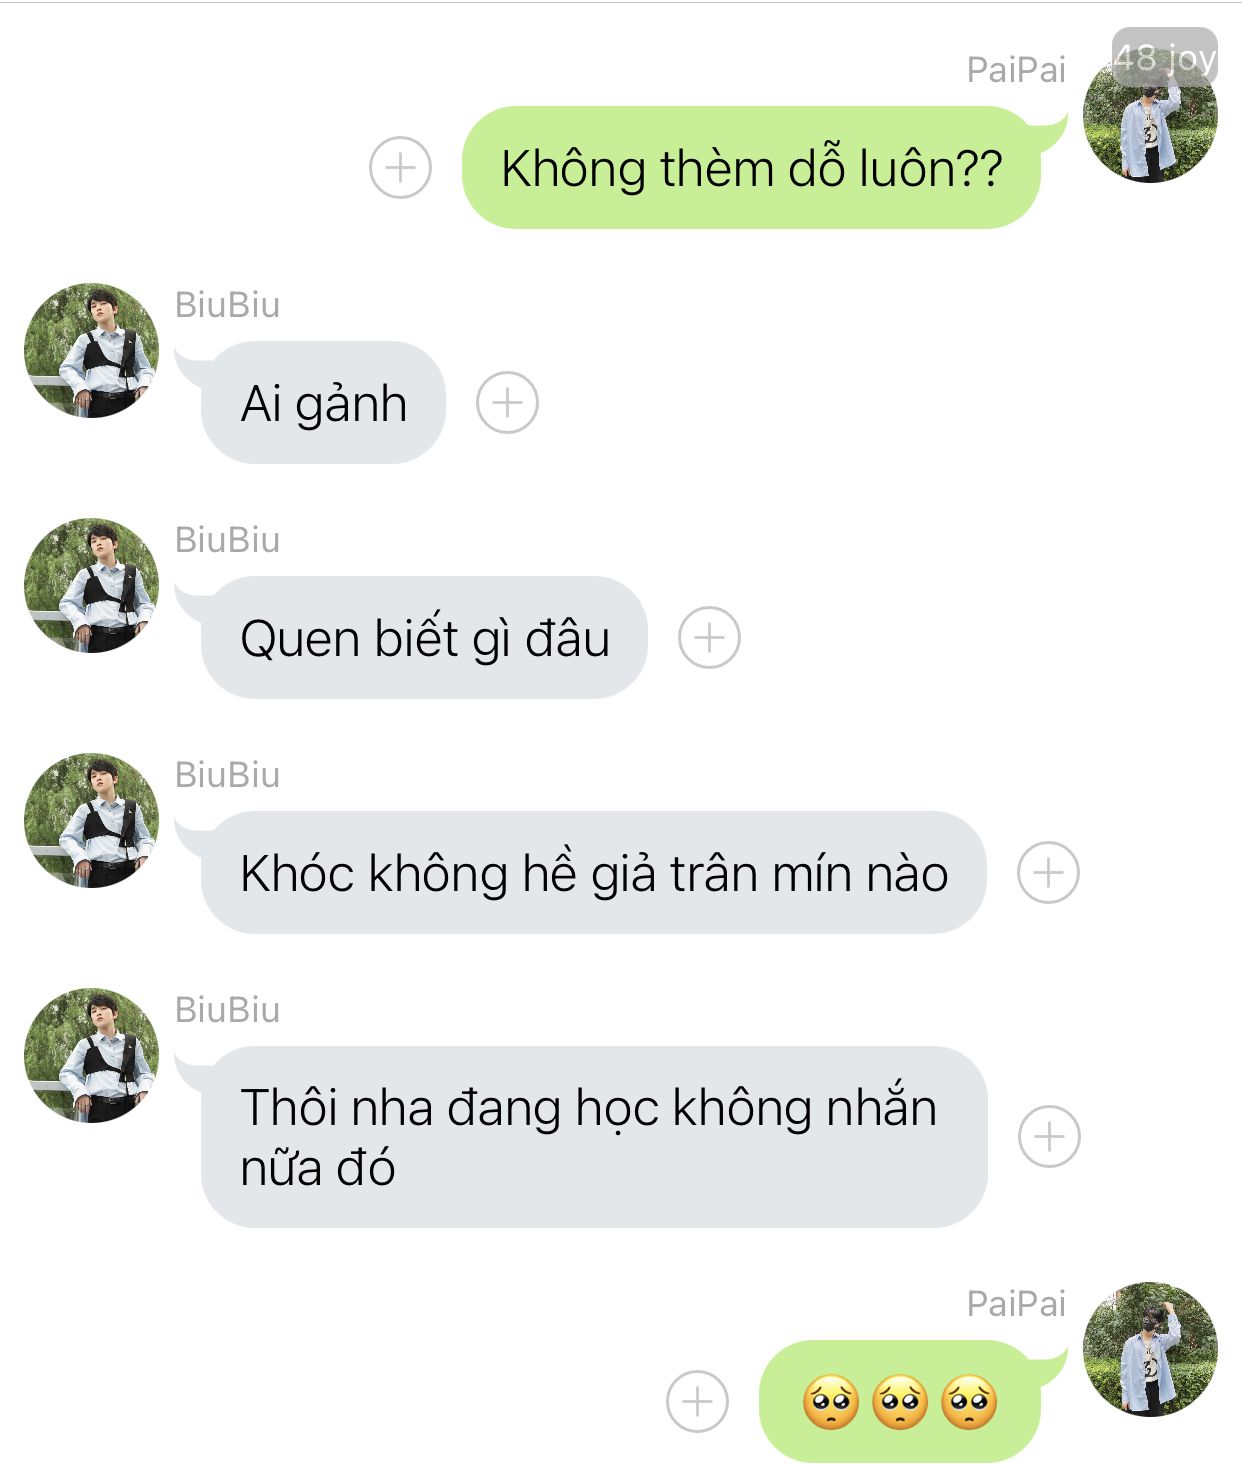Select the "Quen biết gì đâu" bubble
This screenshot has width=1242, height=1464.
(x=424, y=638)
